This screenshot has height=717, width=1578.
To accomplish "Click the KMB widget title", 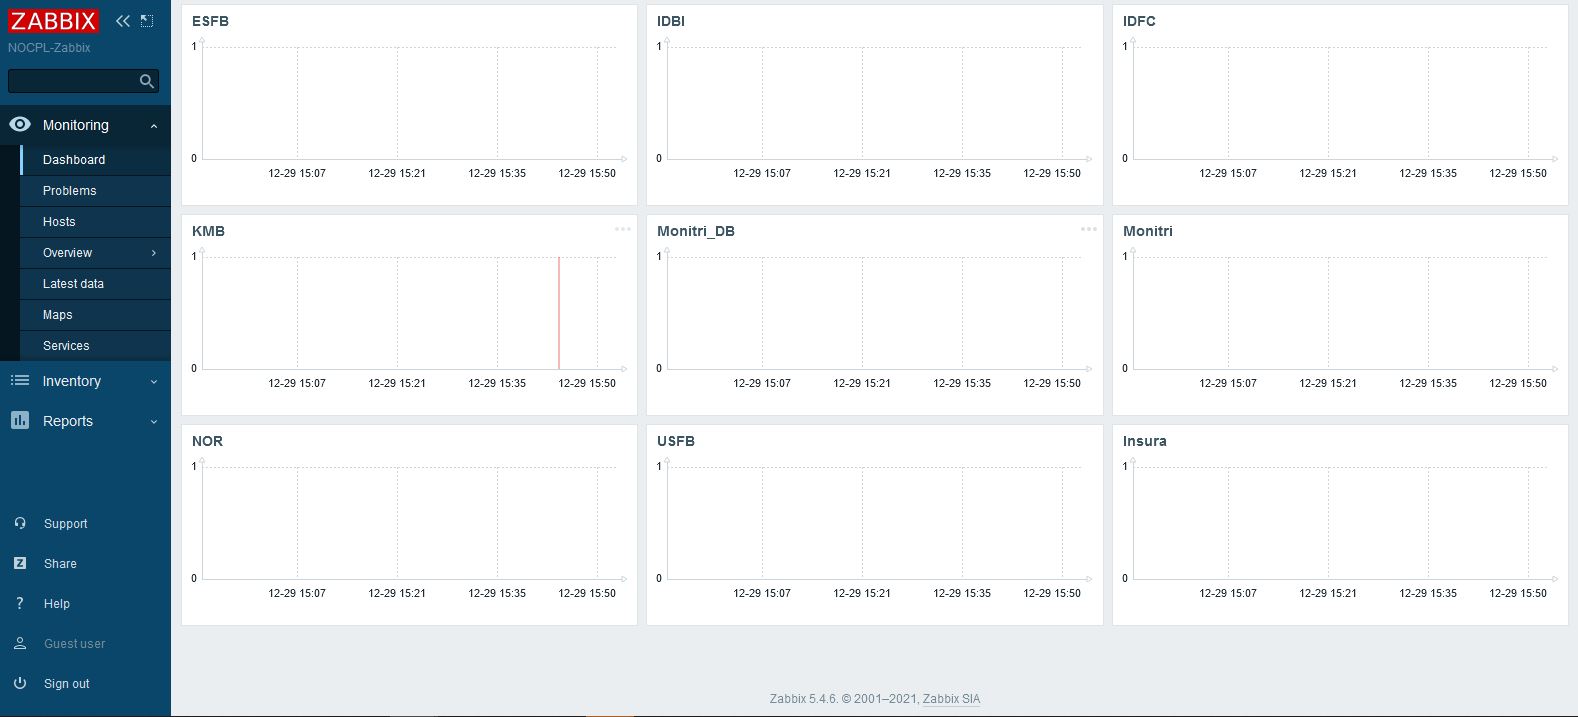I will tap(208, 231).
